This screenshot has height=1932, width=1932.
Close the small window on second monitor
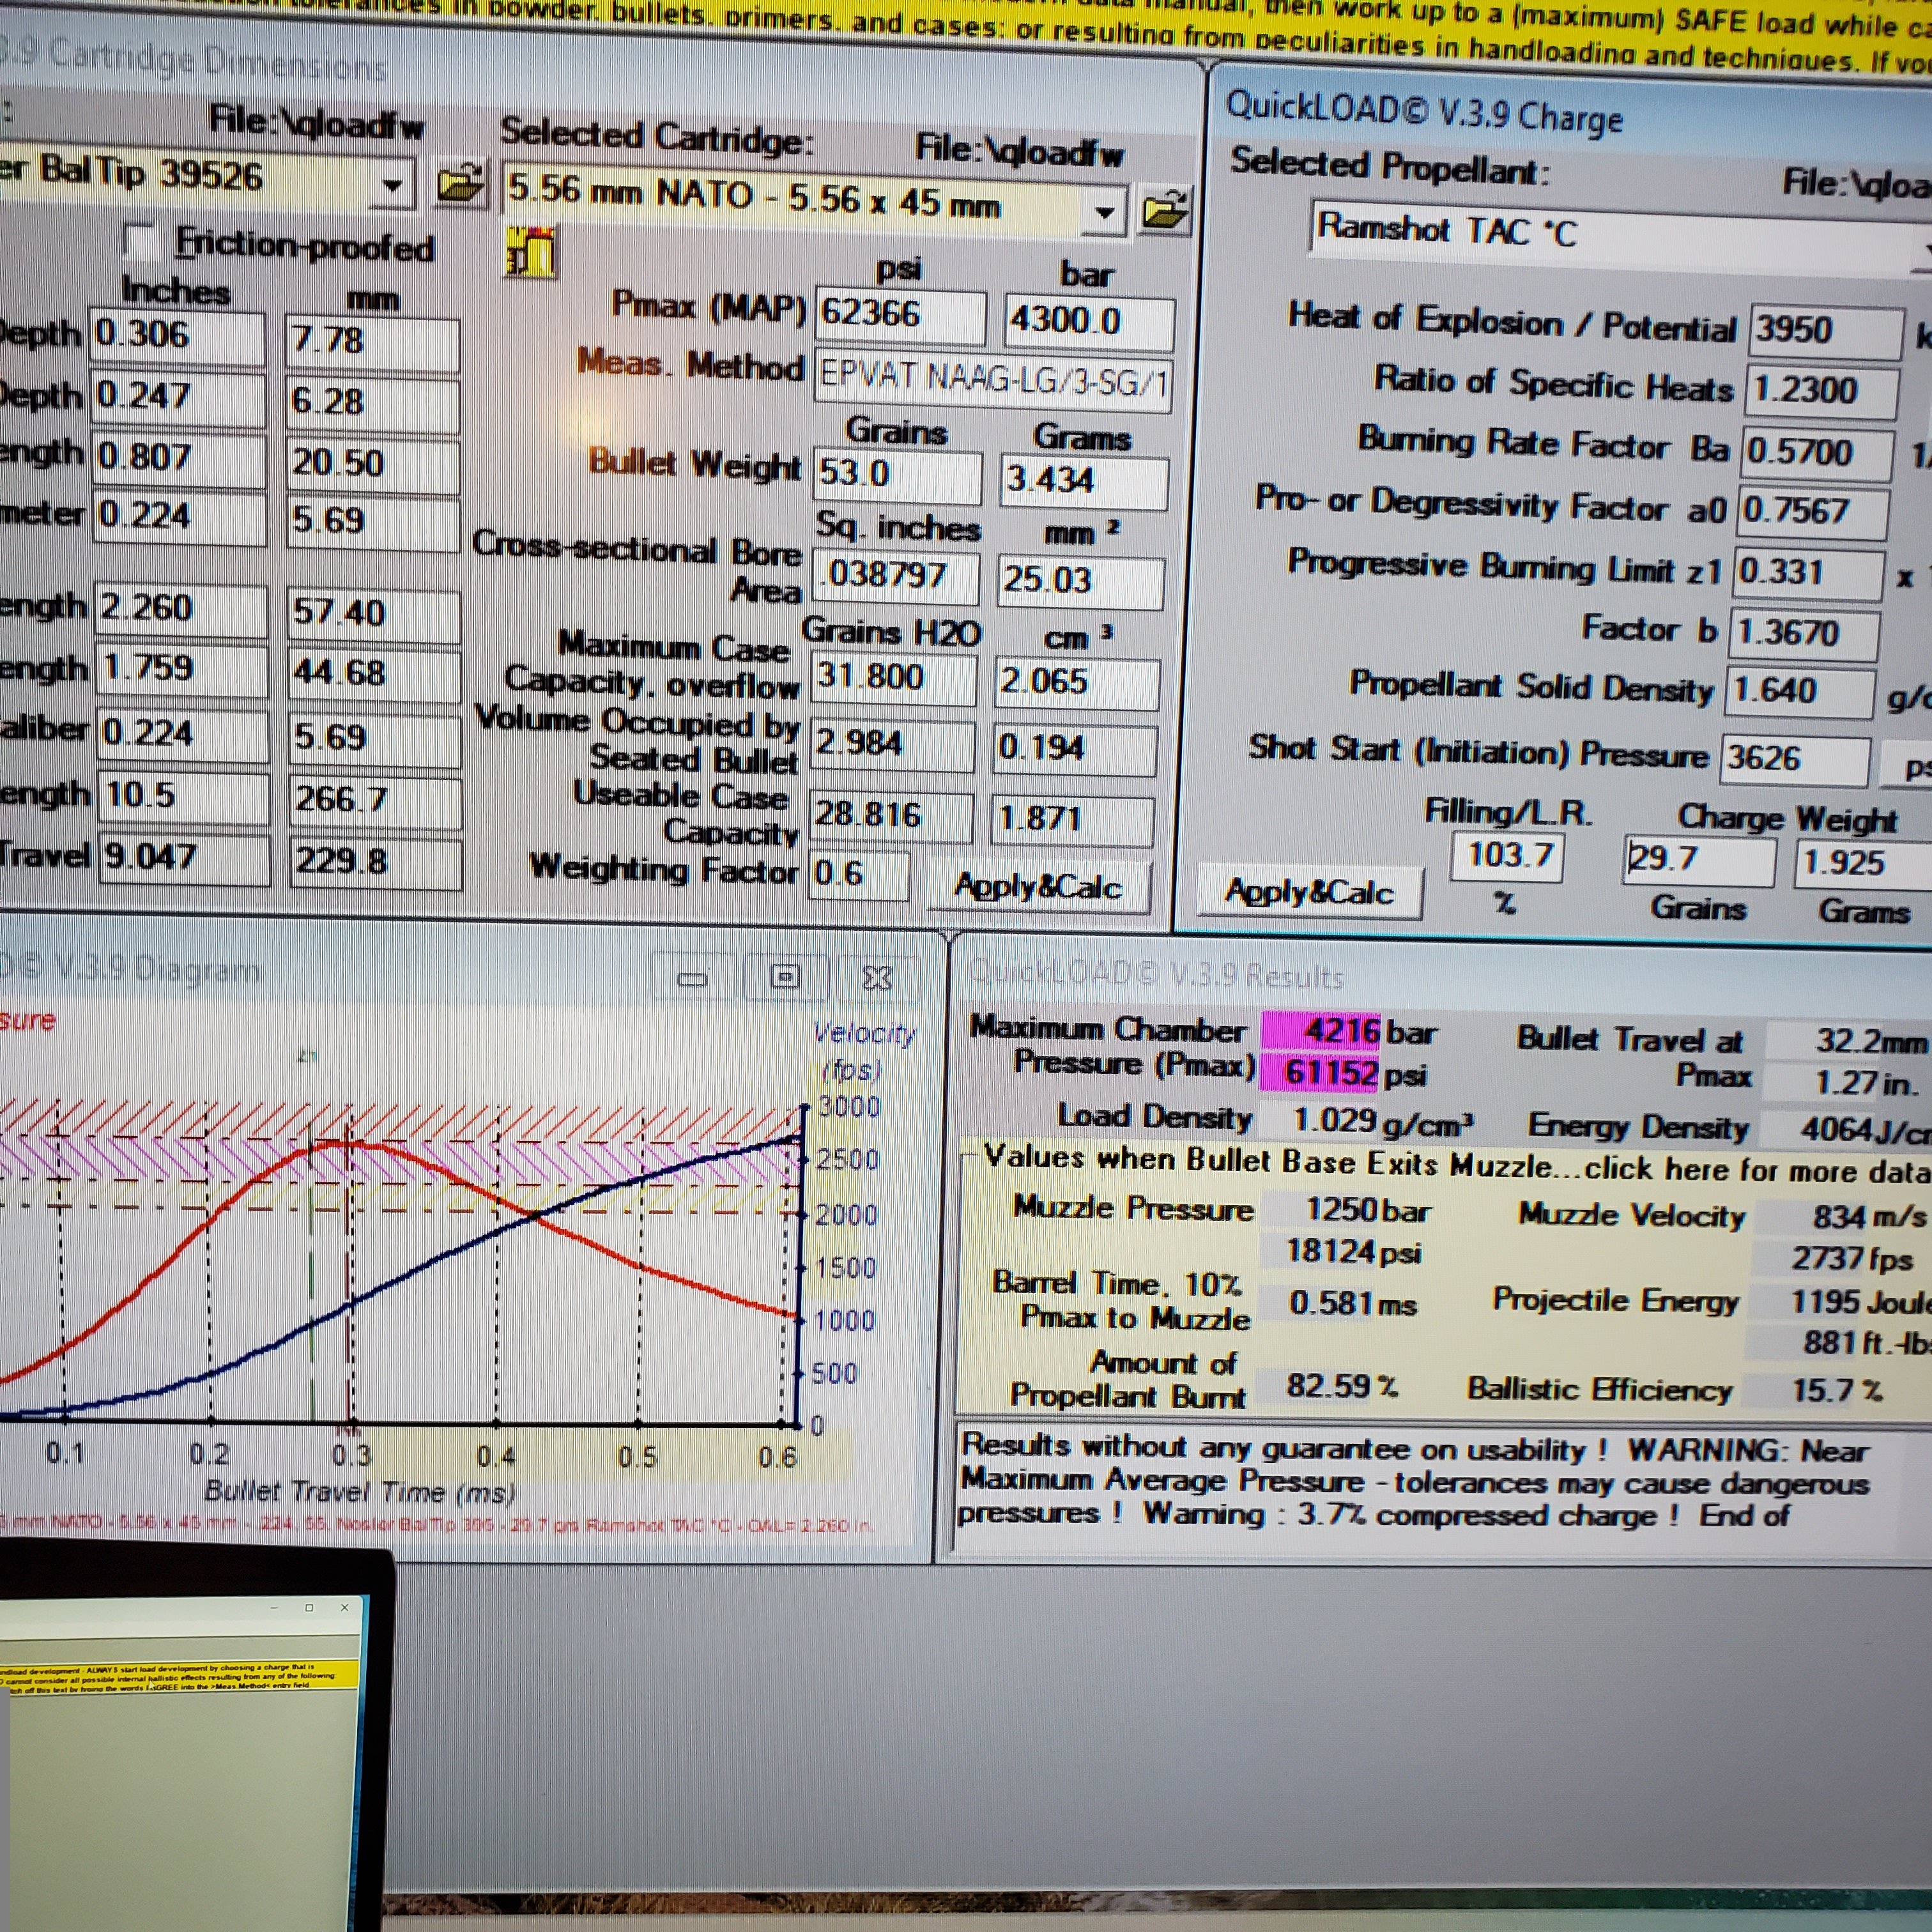345,1608
